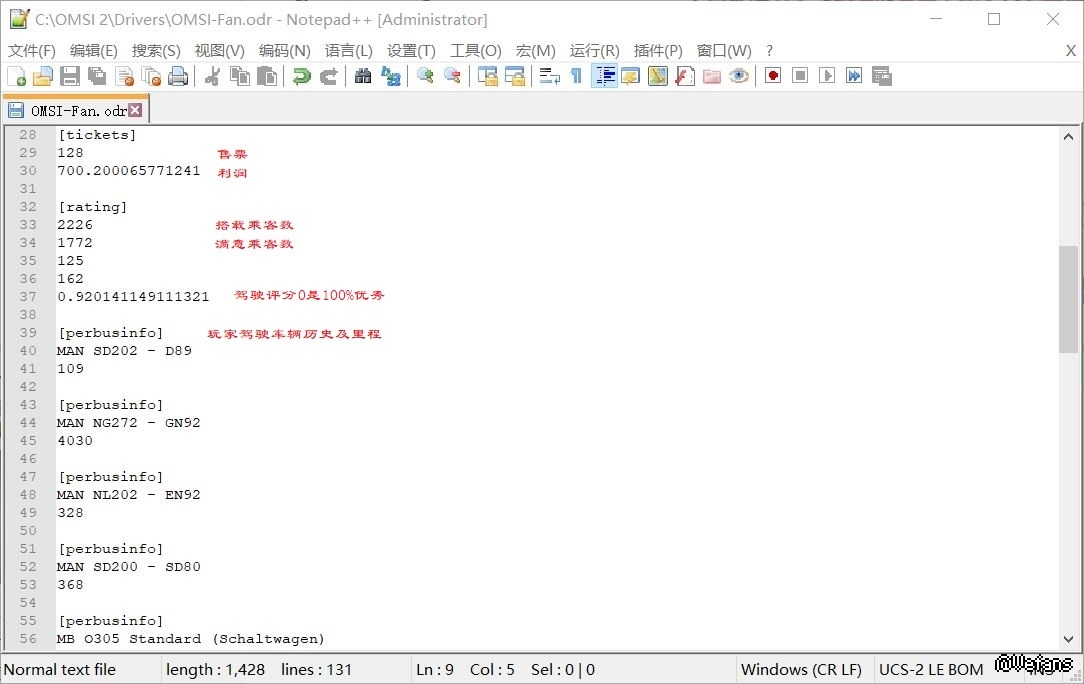Open the 文件(F) menu
The height and width of the screenshot is (684, 1084).
click(32, 50)
